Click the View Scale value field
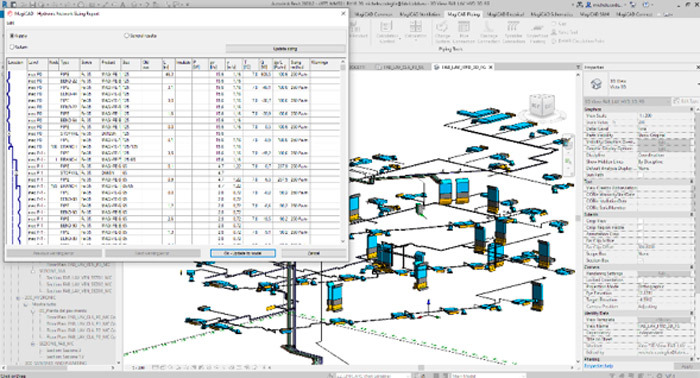The image size is (700, 378). coord(664,116)
